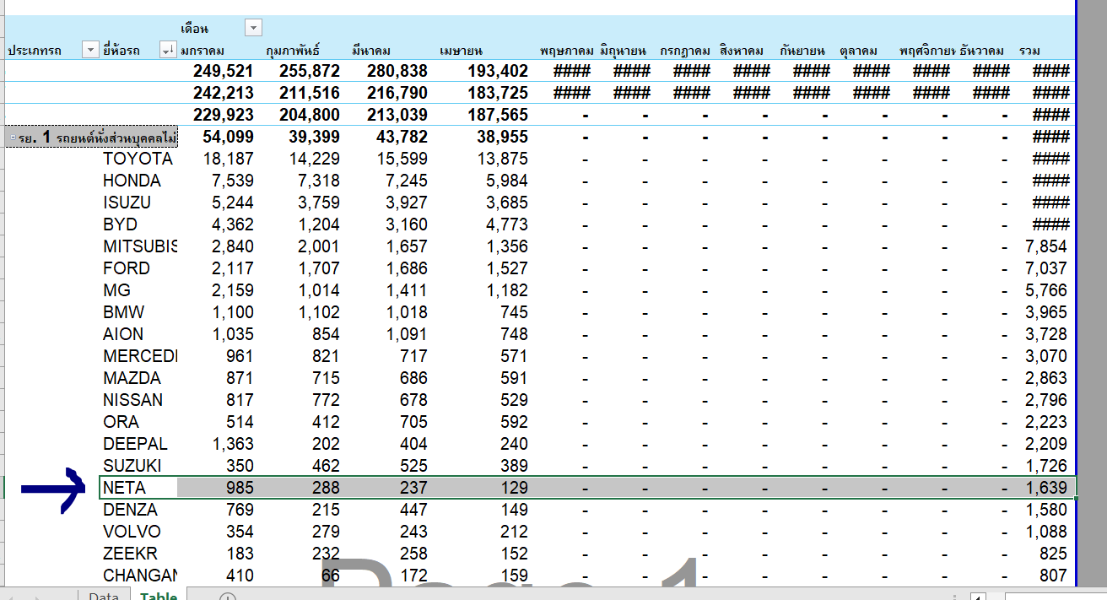Click DEEPAL January value 1,363
The image size is (1107, 600).
click(x=233, y=443)
